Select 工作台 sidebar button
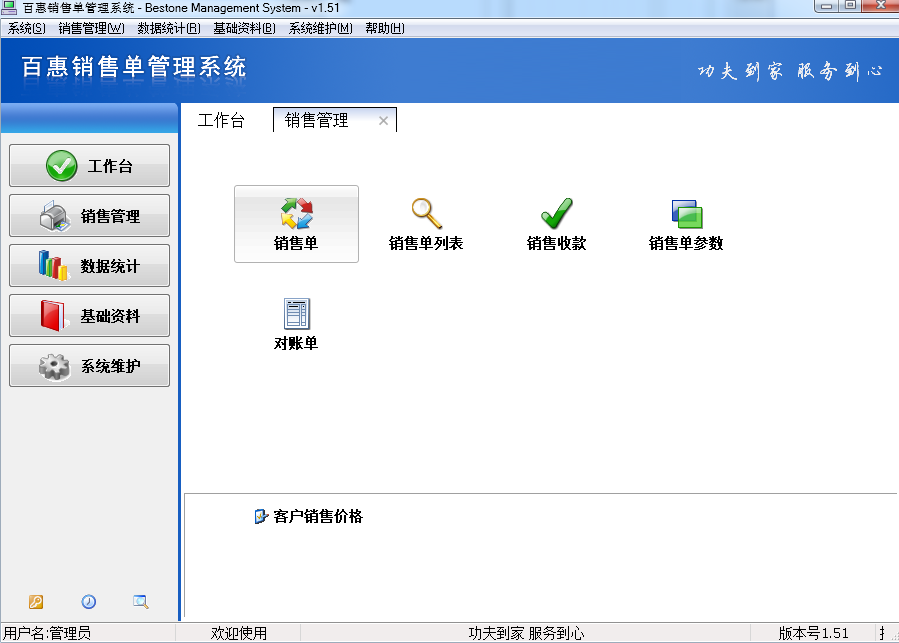Image resolution: width=899 pixels, height=643 pixels. (x=89, y=166)
